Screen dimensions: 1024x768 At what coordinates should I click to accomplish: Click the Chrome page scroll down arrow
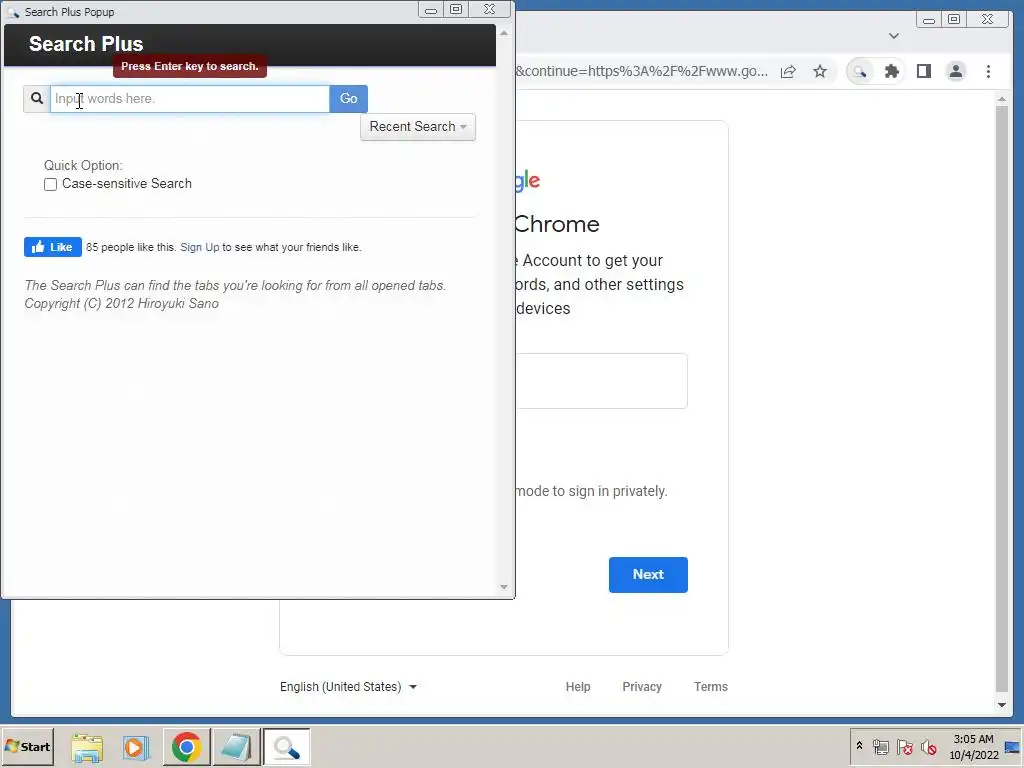click(1002, 705)
